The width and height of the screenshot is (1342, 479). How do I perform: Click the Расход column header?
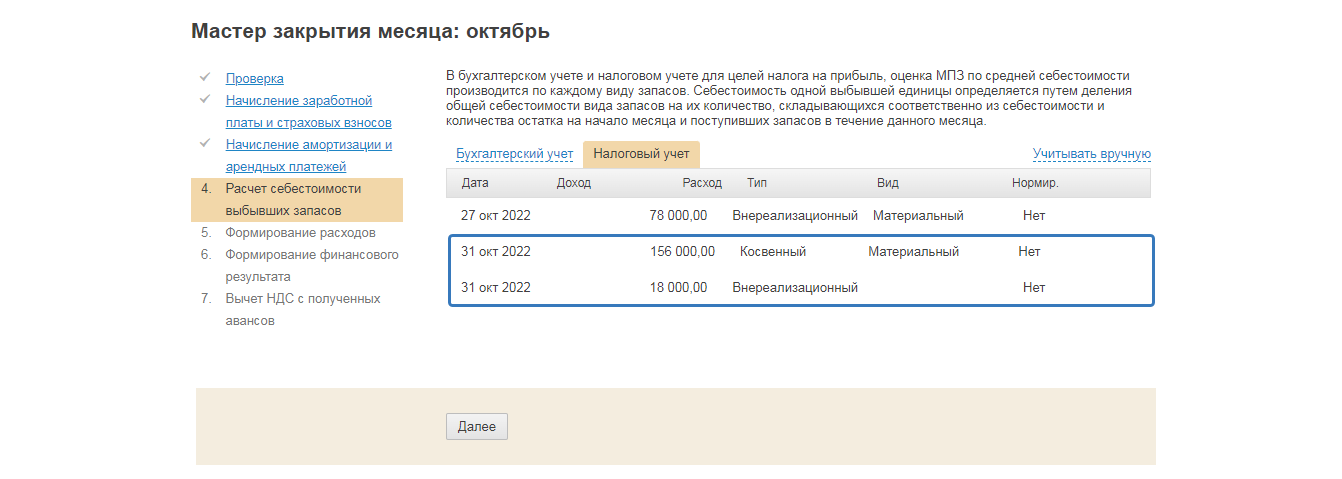pos(701,183)
